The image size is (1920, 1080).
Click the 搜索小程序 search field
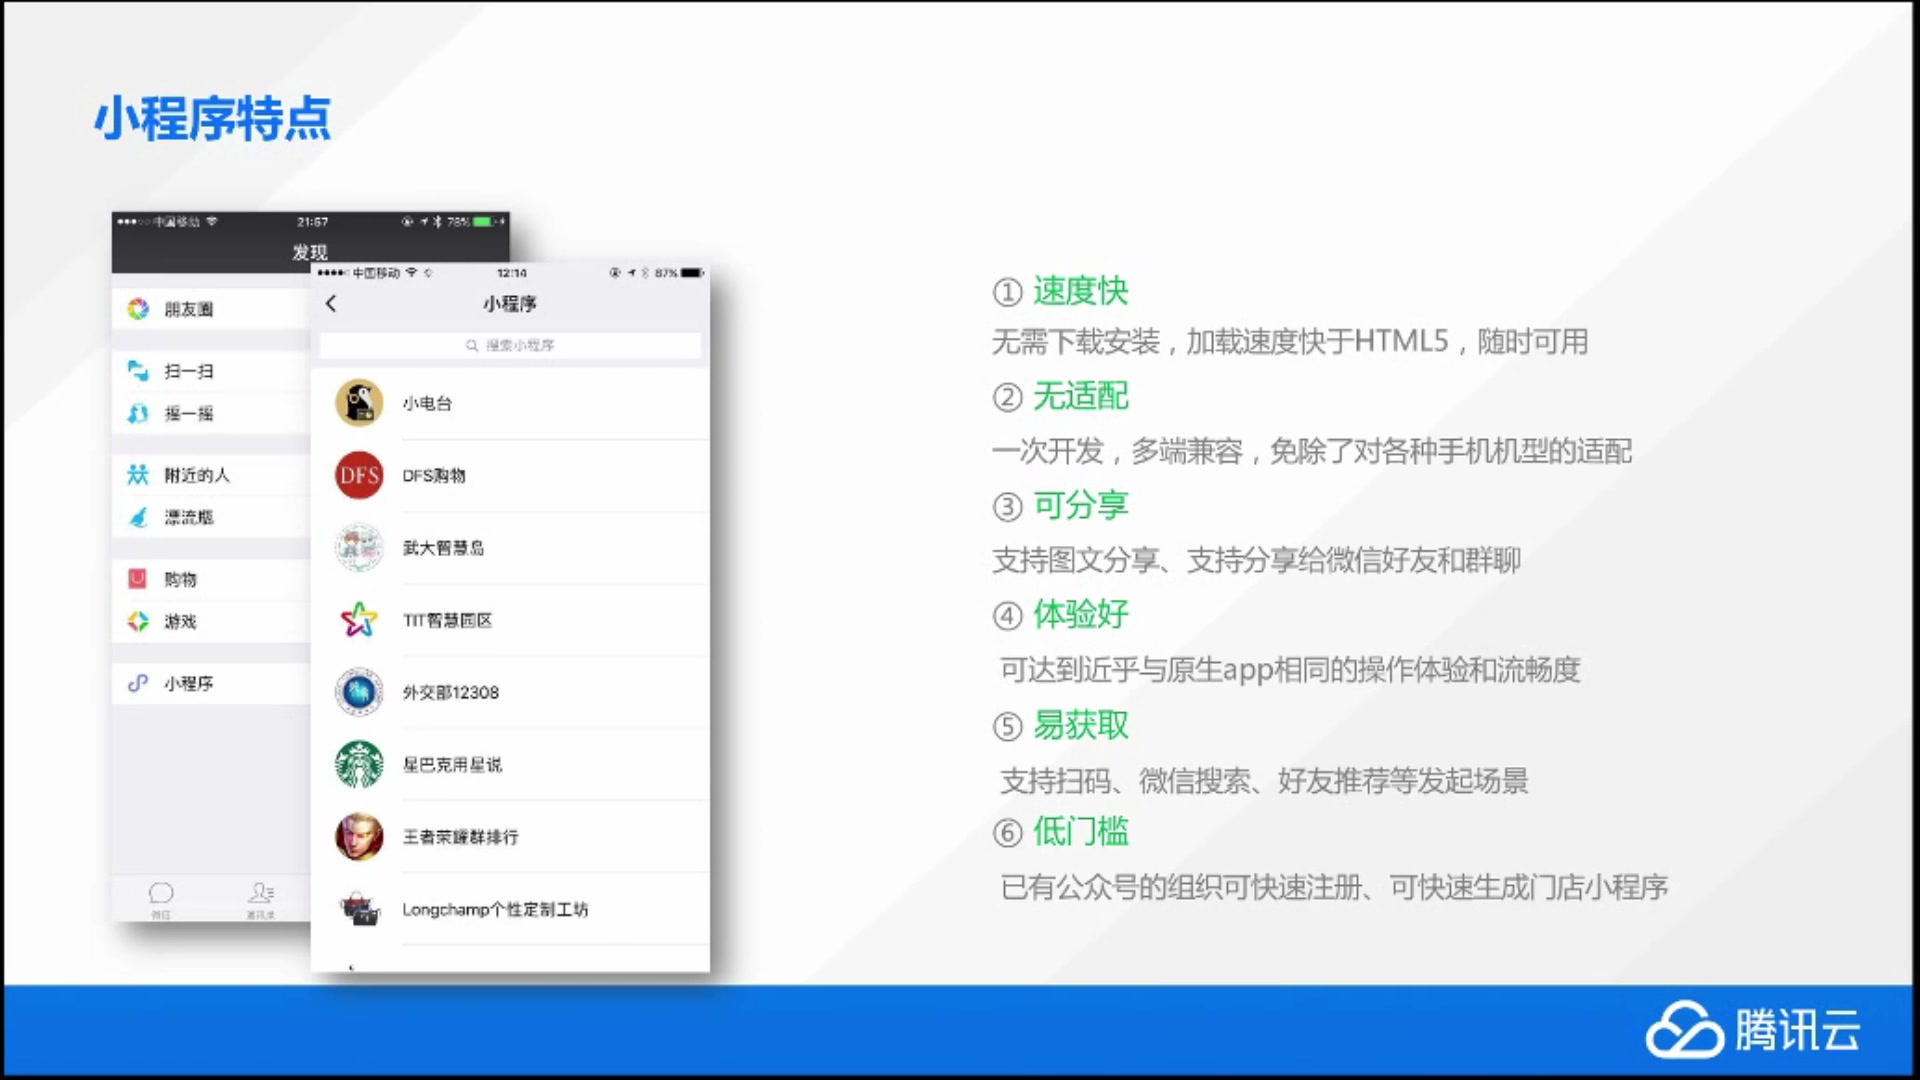point(512,345)
